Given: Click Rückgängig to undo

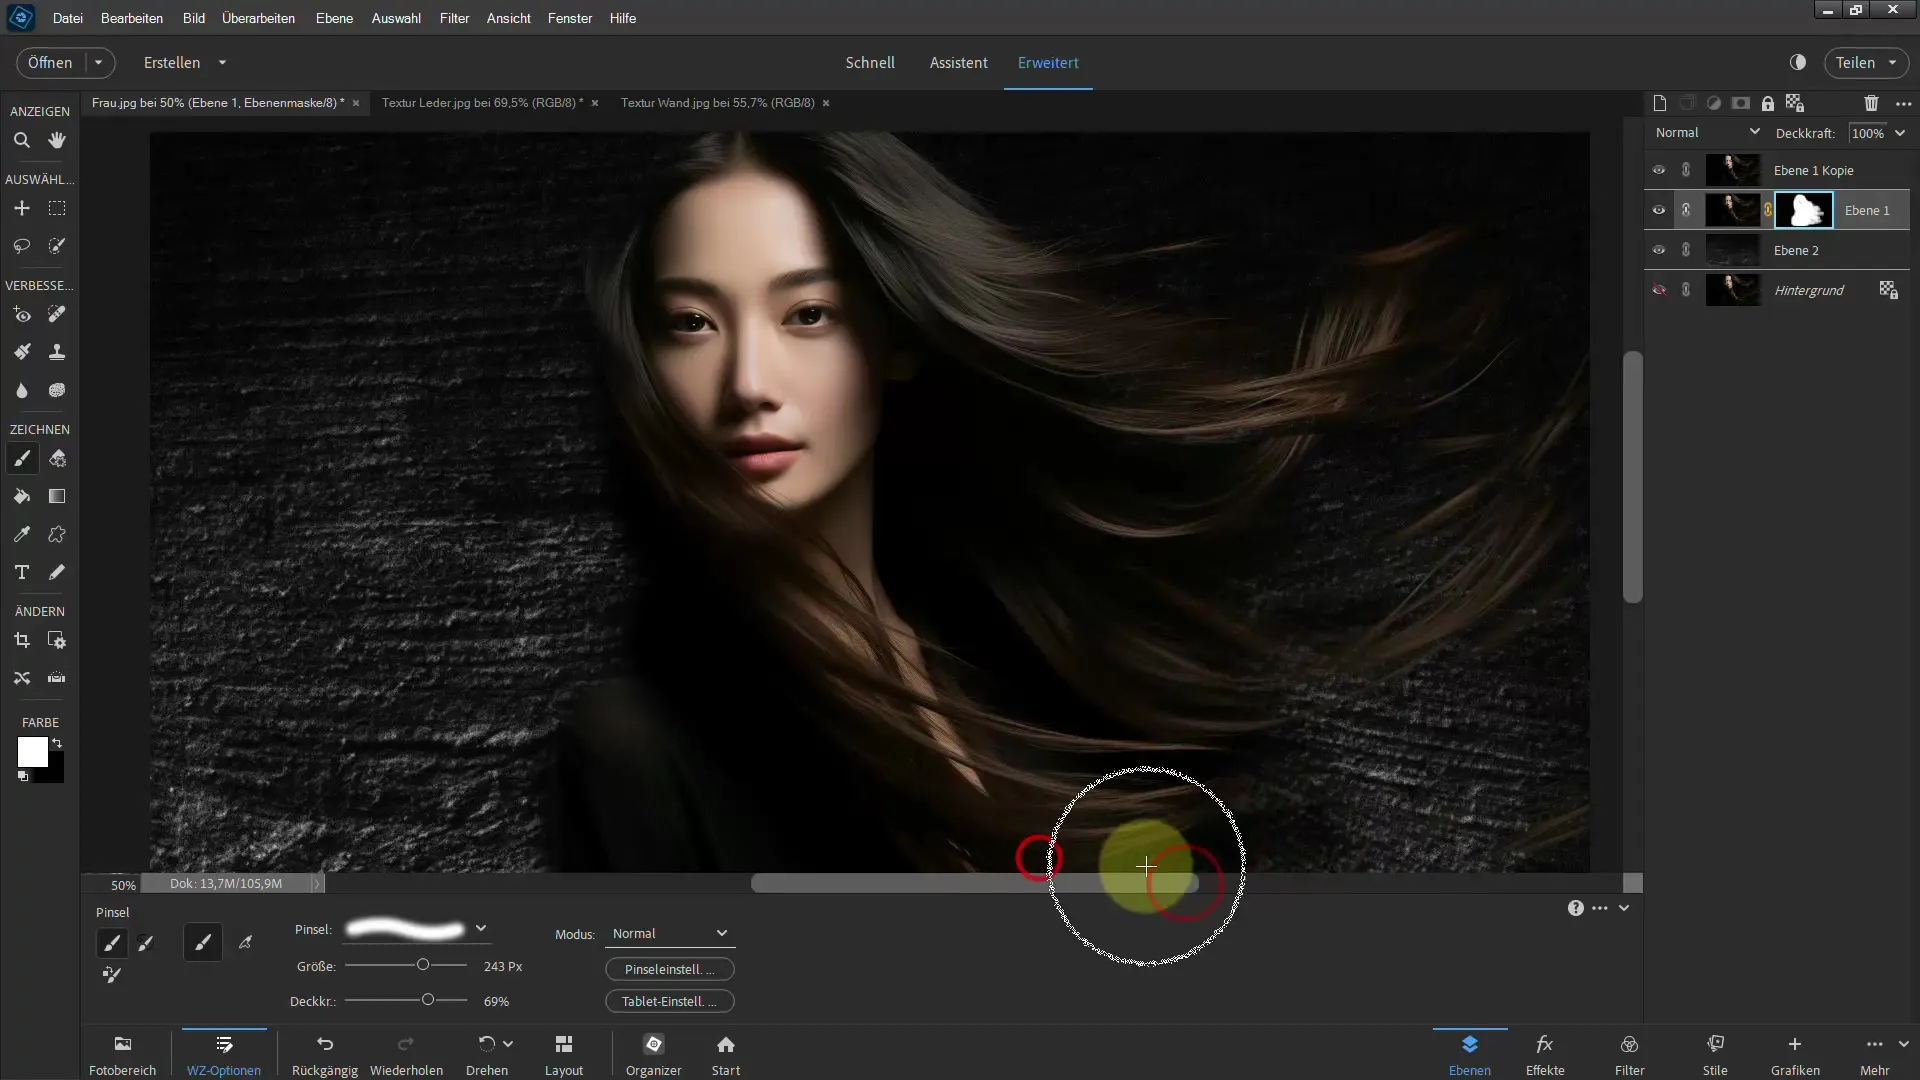Looking at the screenshot, I should (x=325, y=1055).
